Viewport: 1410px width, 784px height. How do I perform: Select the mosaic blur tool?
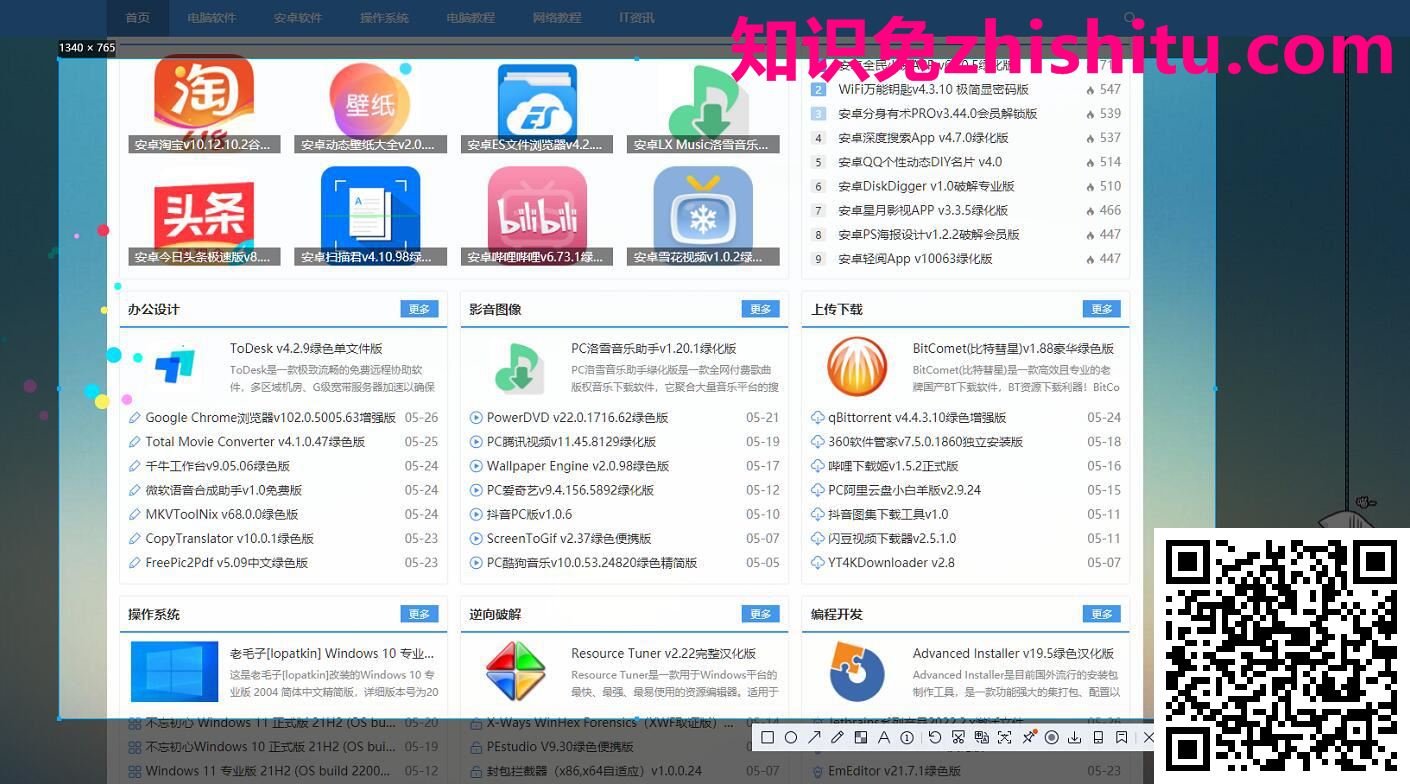(861, 737)
